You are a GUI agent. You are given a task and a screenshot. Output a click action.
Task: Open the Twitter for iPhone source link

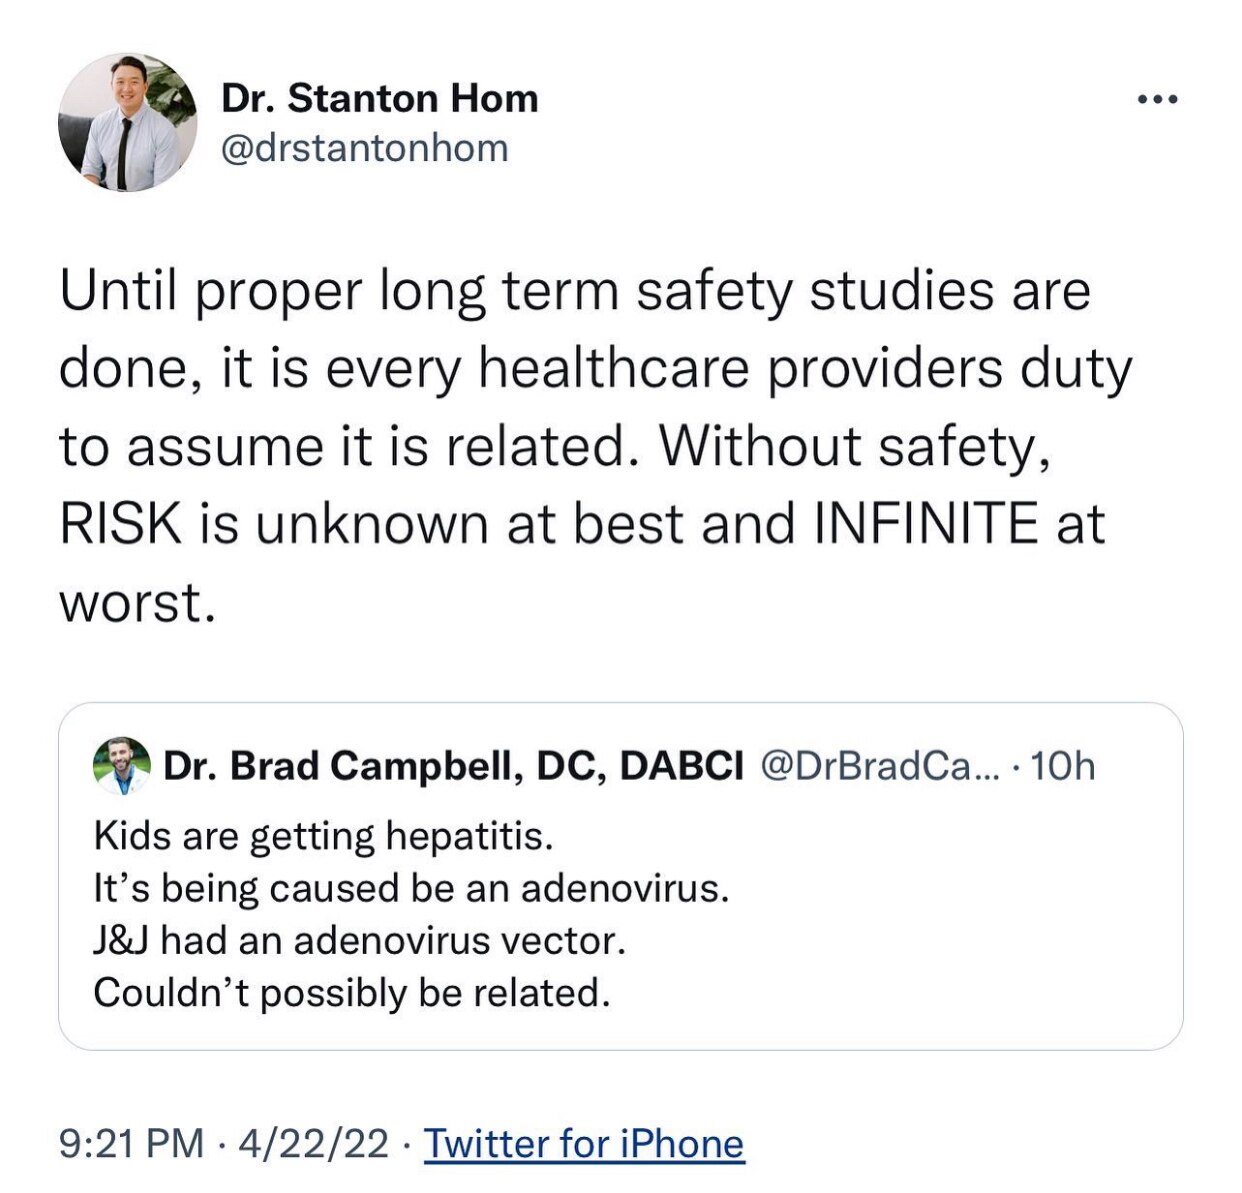click(584, 1143)
